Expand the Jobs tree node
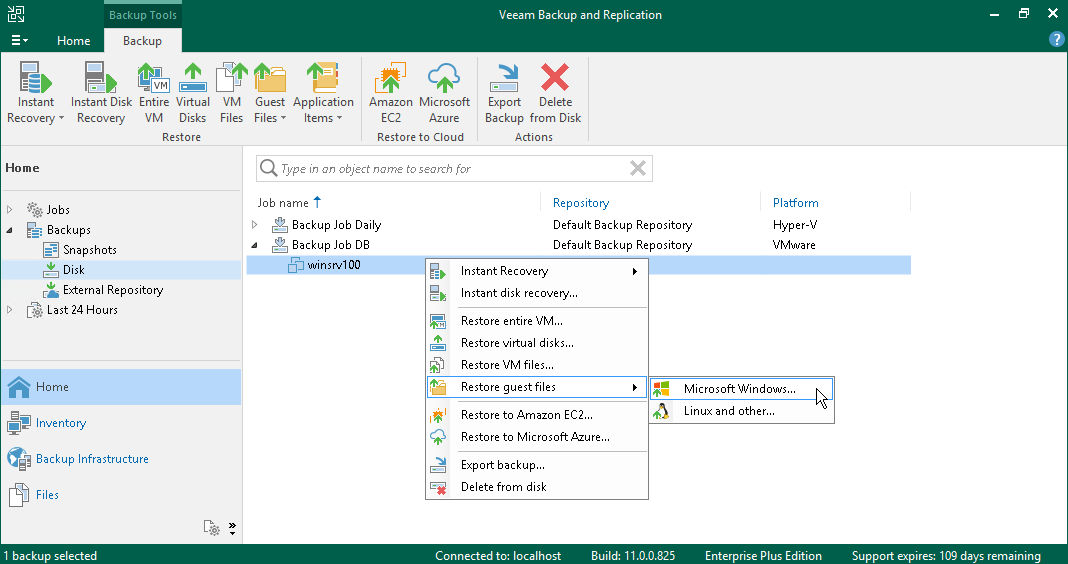The width and height of the screenshot is (1068, 564). coord(11,210)
